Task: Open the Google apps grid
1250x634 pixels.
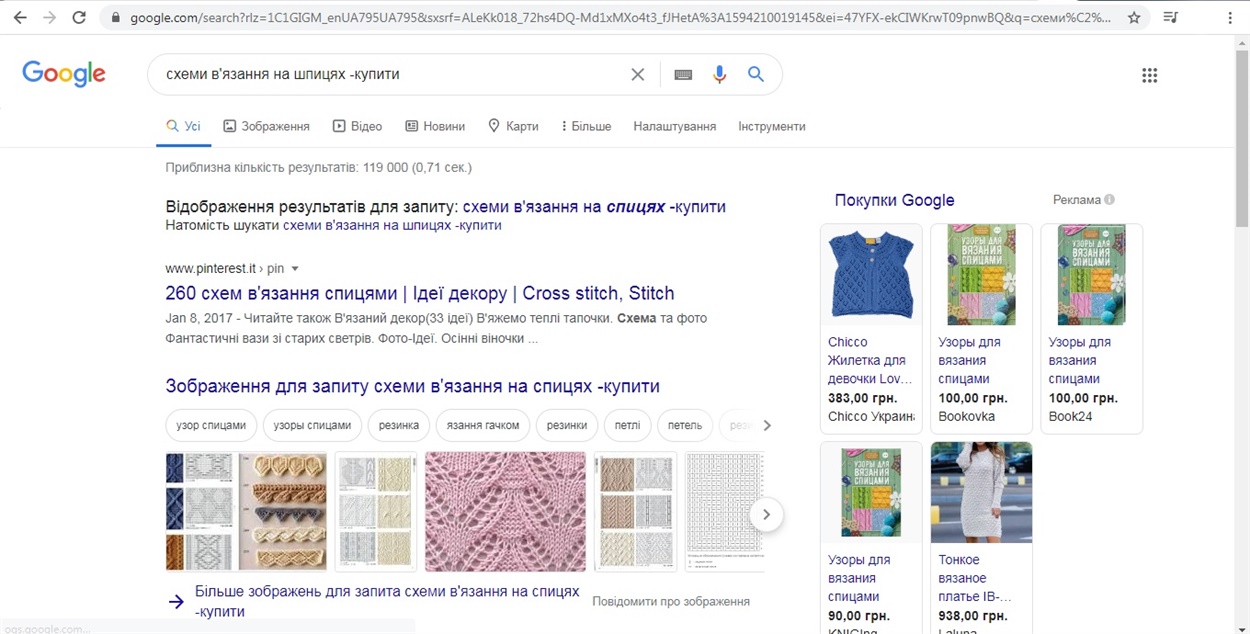Action: [x=1149, y=75]
